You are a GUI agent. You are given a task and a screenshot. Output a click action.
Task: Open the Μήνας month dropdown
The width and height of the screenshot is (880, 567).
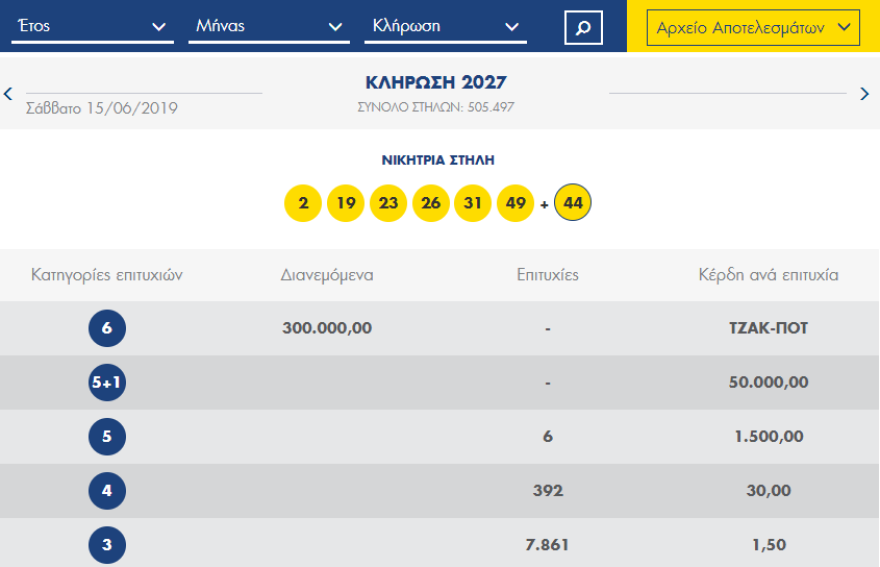pyautogui.click(x=267, y=27)
